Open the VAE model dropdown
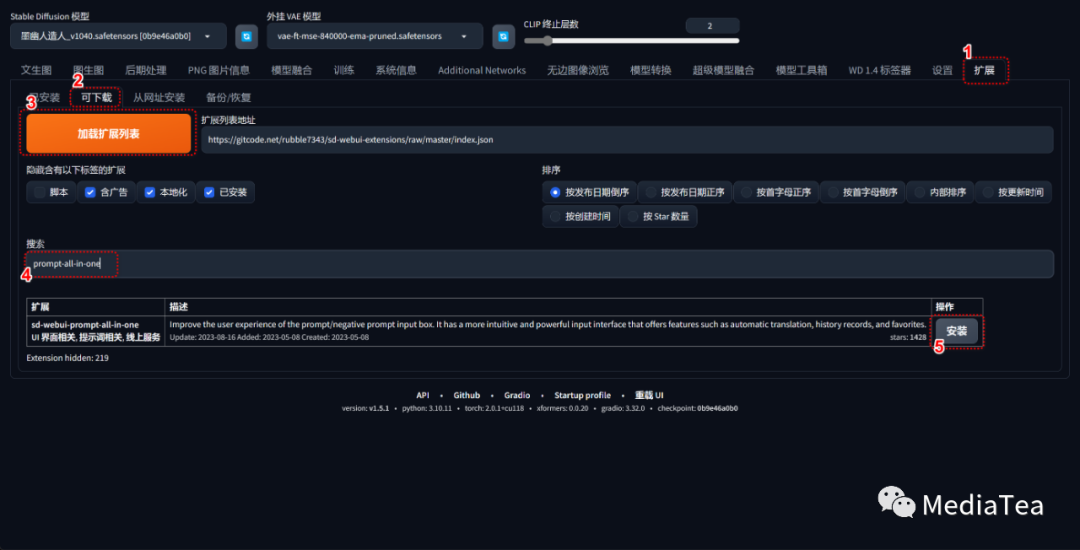Screen dimensions: 1080x550 tap(375, 36)
